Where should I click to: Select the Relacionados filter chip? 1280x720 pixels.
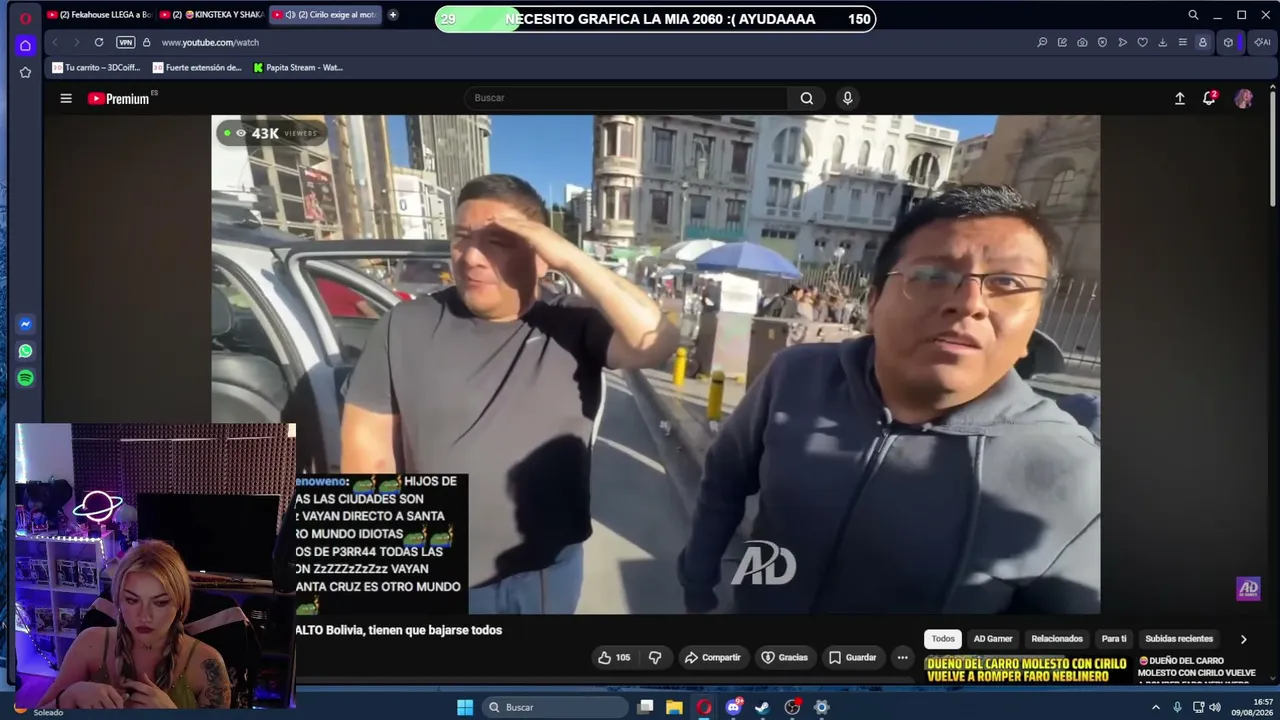tap(1057, 639)
